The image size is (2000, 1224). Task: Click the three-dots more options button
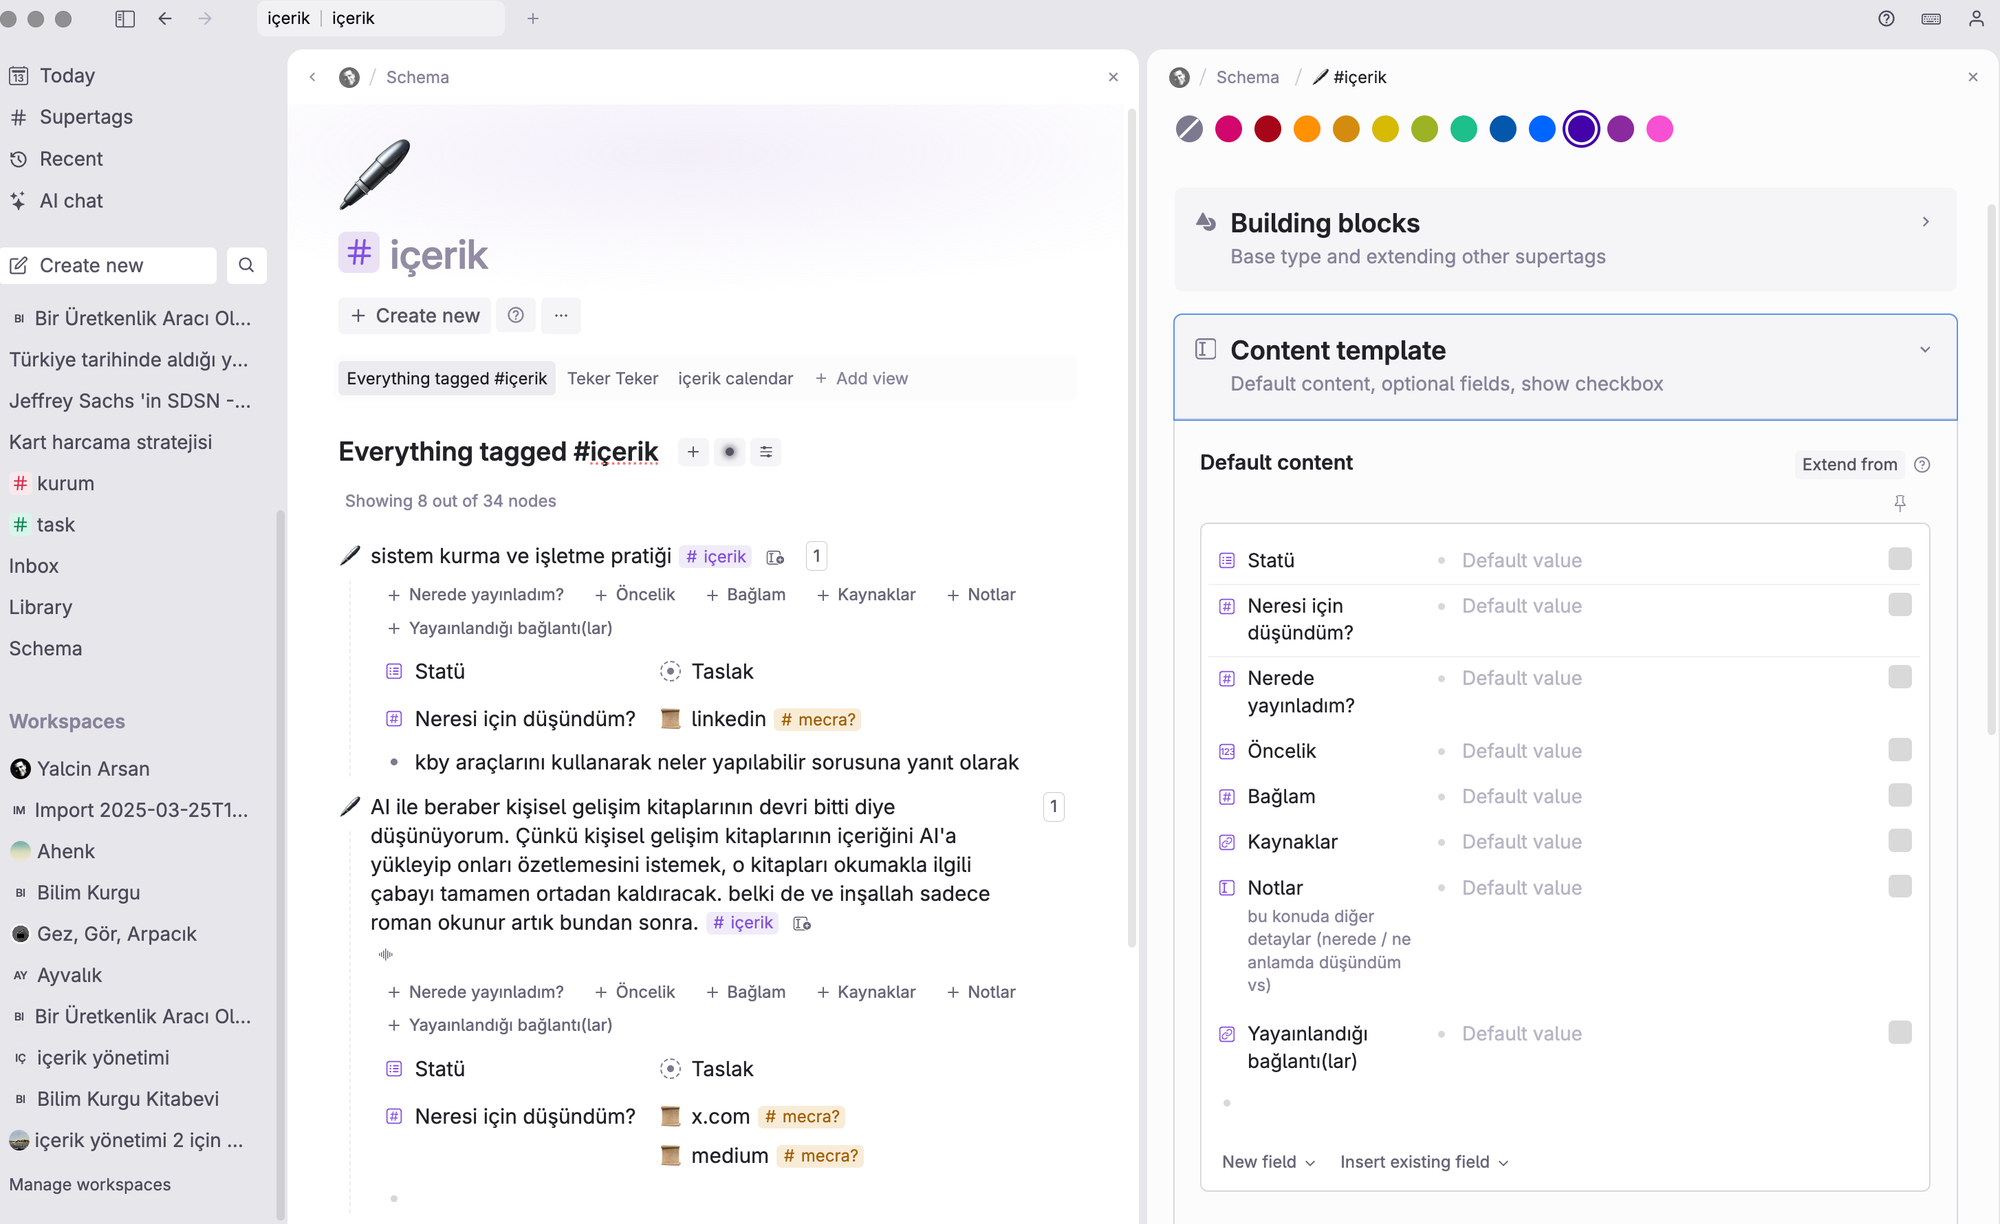tap(561, 315)
